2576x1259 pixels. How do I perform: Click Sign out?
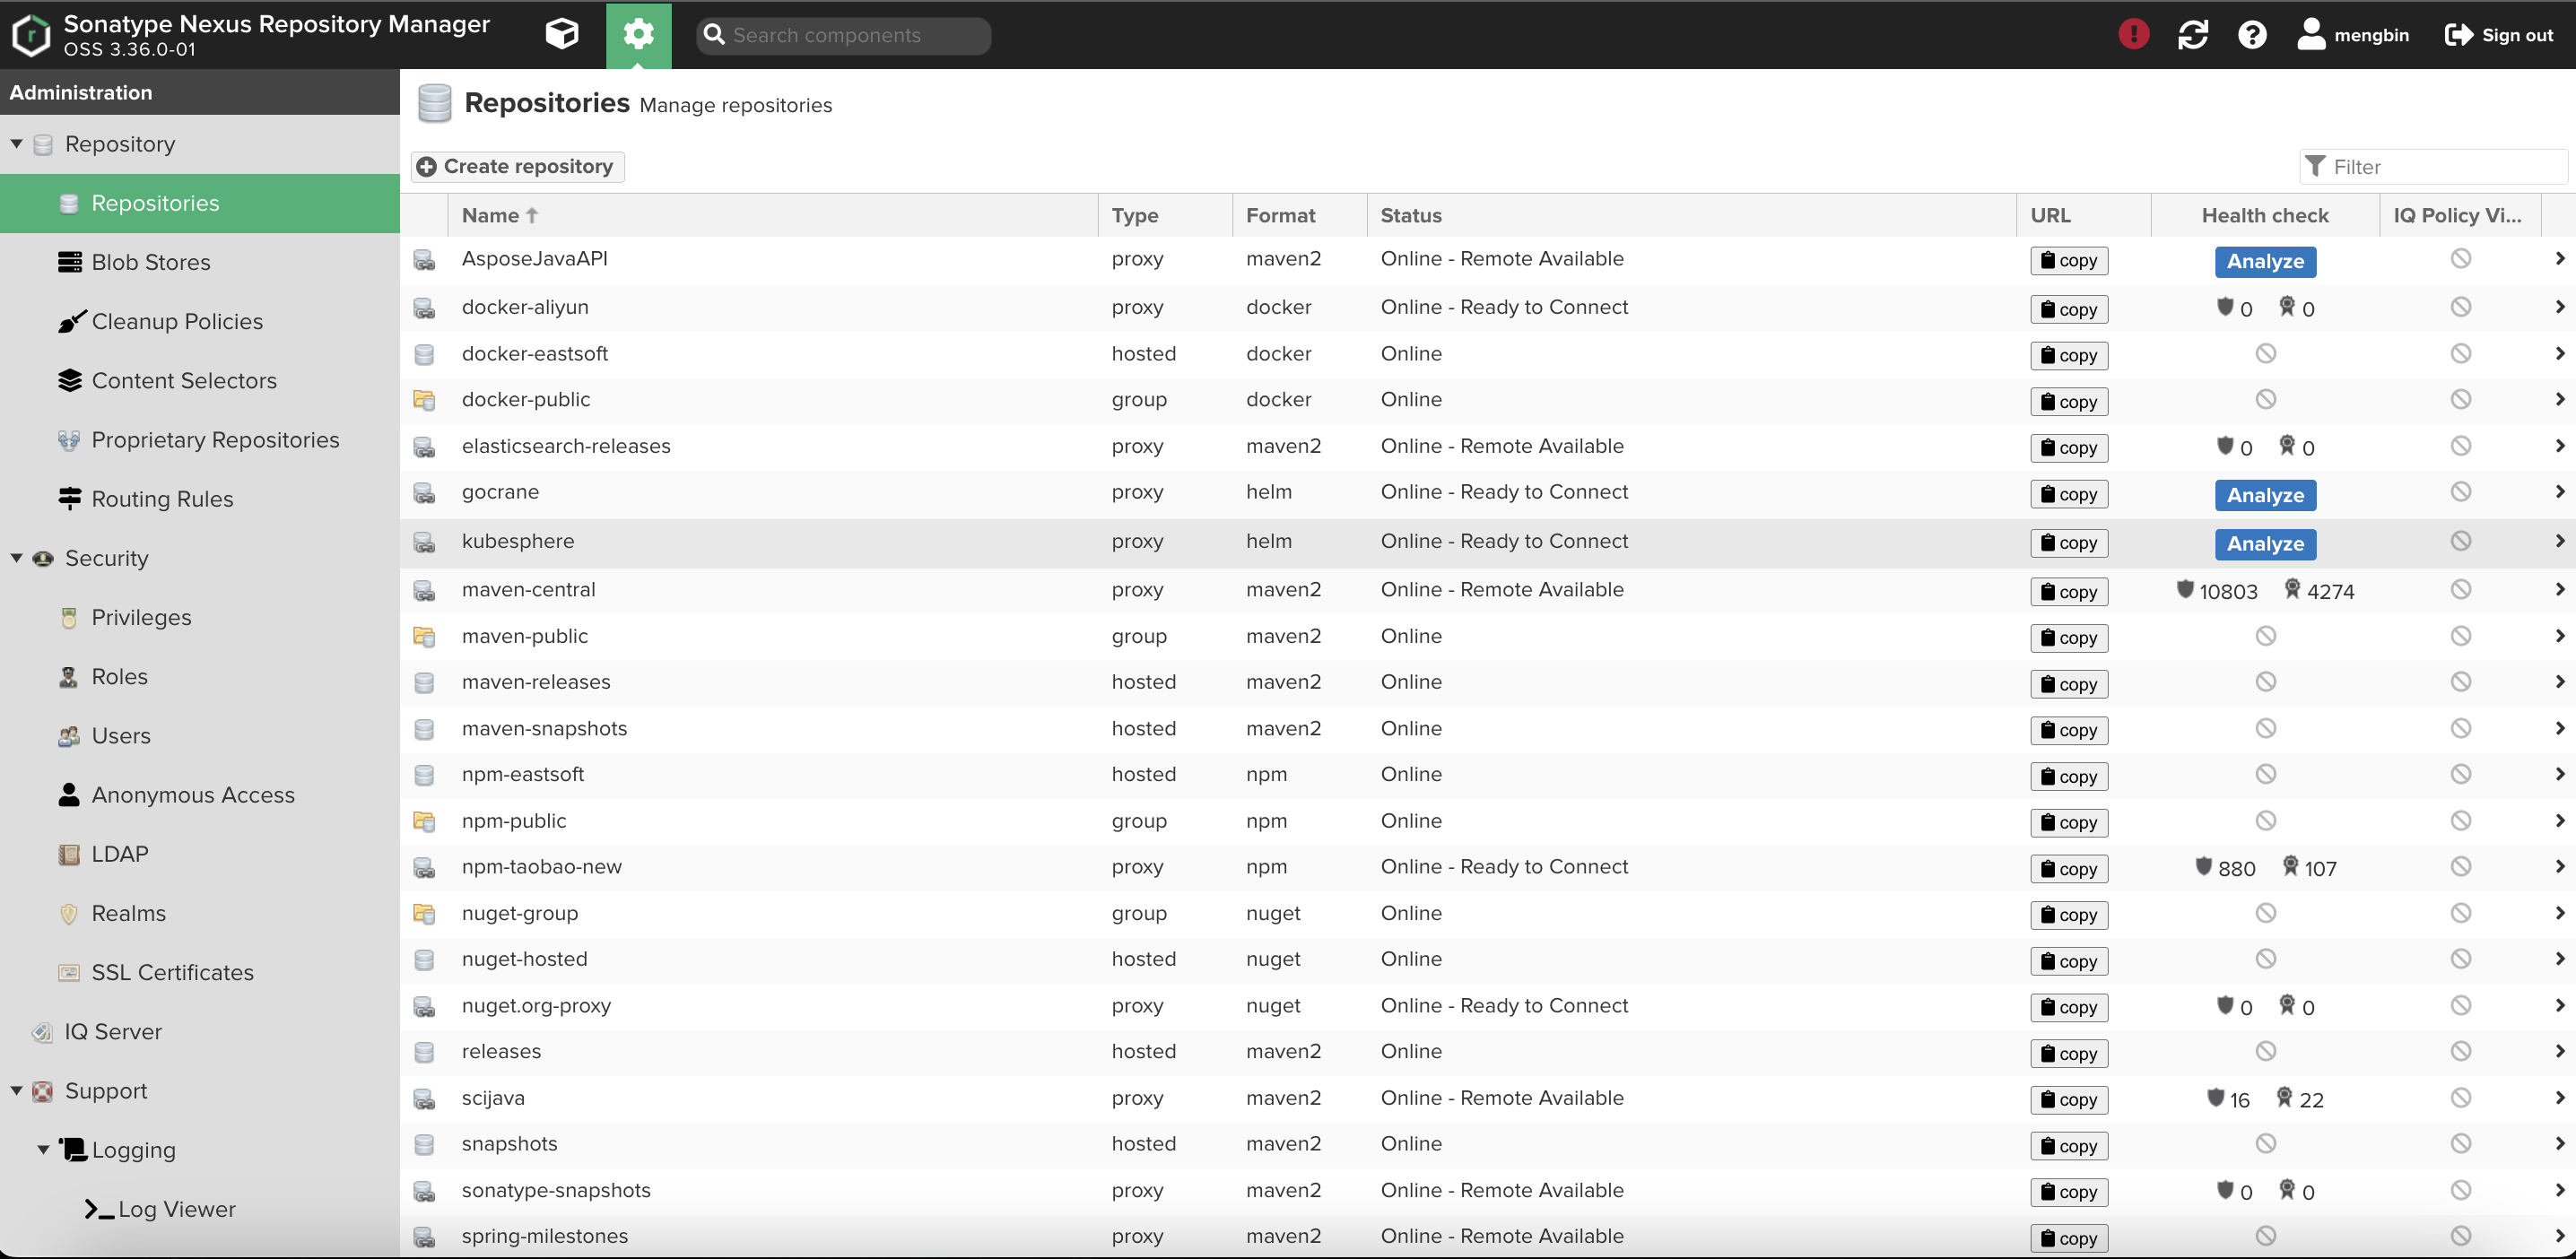coord(2498,35)
